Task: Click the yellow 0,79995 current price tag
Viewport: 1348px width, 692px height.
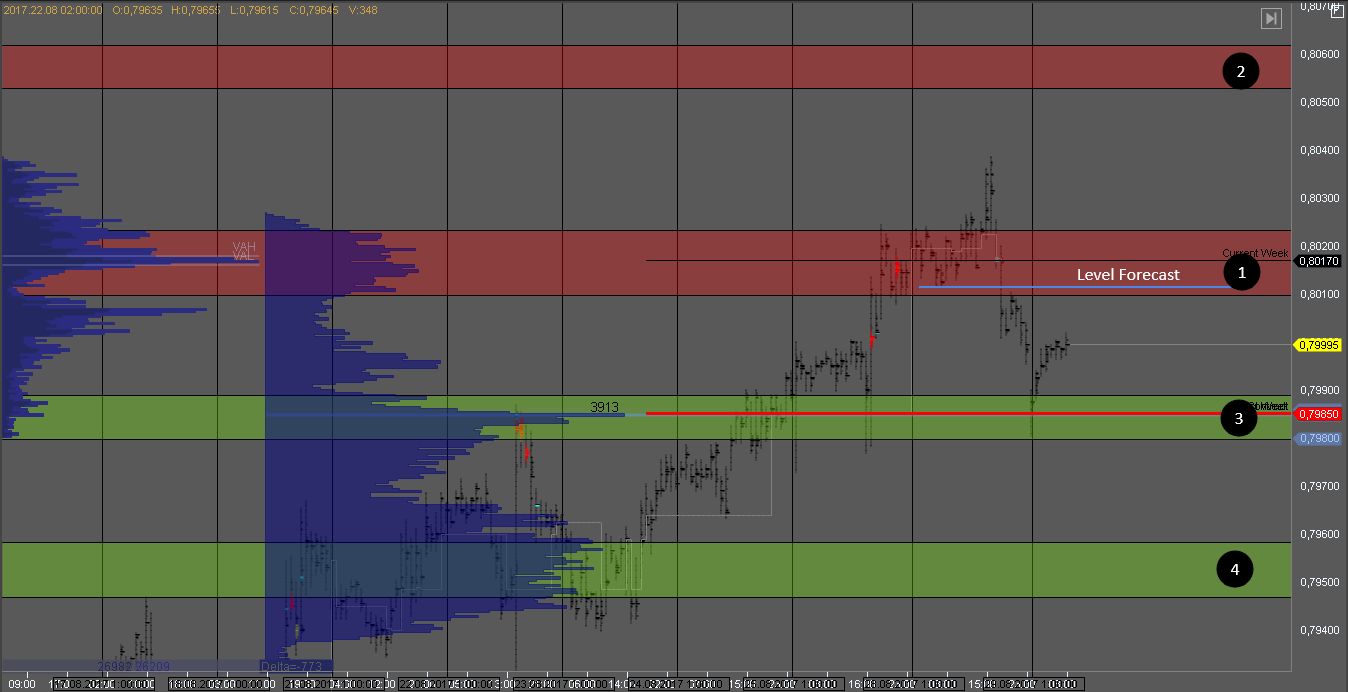Action: click(1319, 345)
